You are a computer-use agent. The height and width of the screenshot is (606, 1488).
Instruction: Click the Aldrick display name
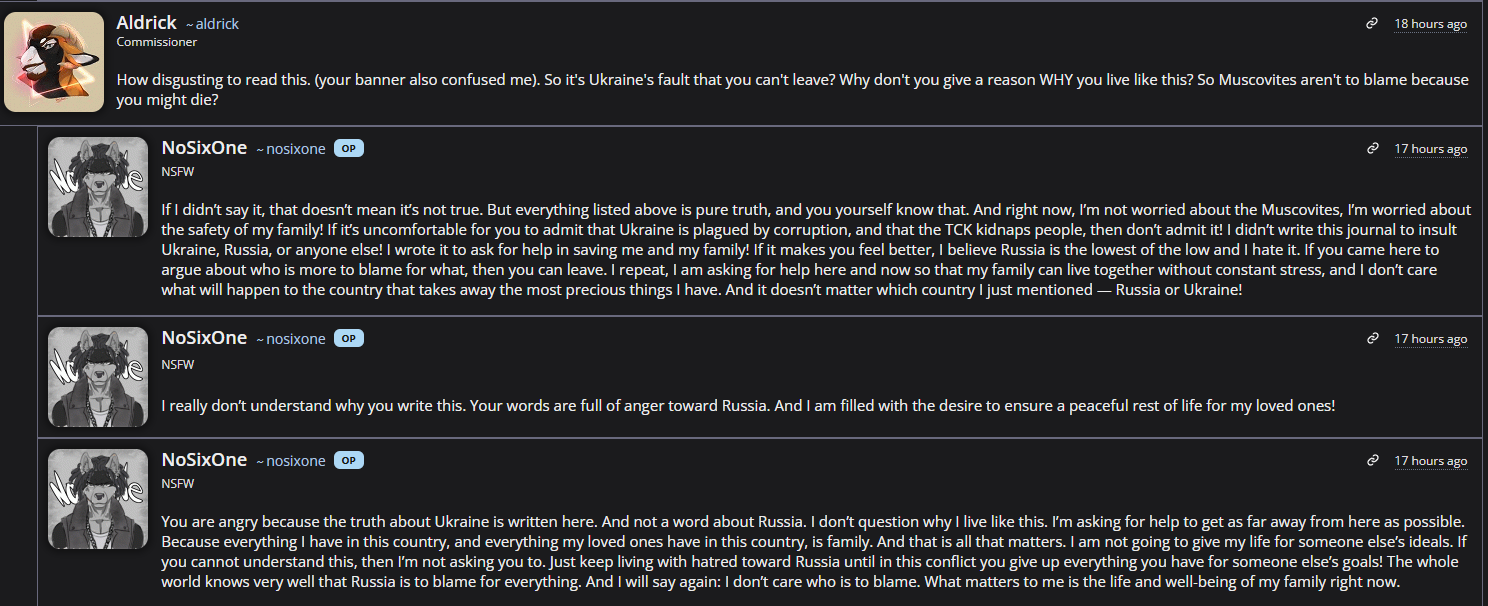[x=146, y=22]
